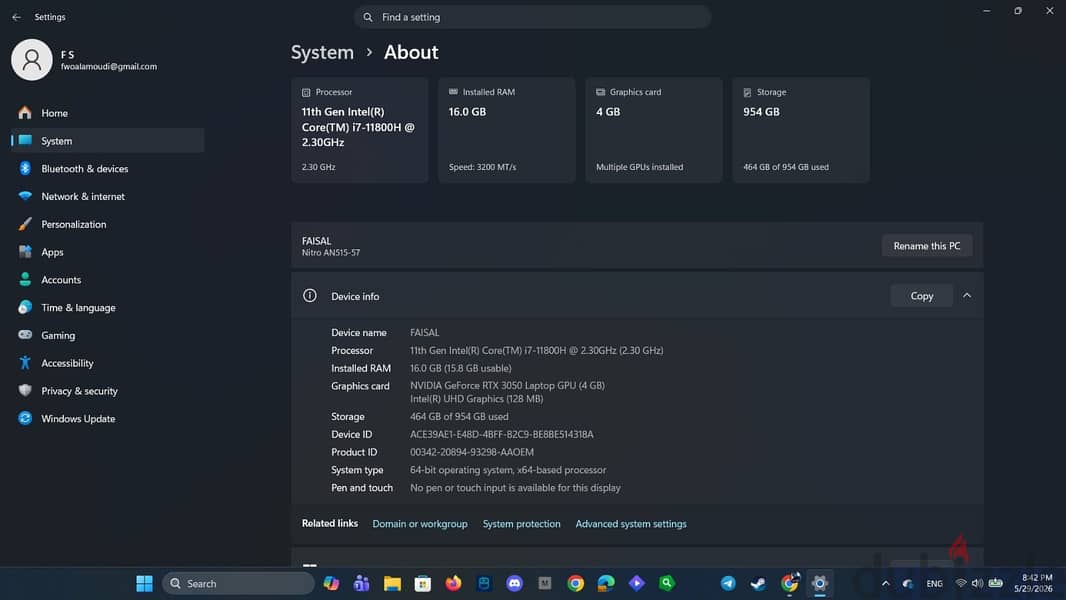
Task: Click the ENG language indicator
Action: tap(935, 584)
